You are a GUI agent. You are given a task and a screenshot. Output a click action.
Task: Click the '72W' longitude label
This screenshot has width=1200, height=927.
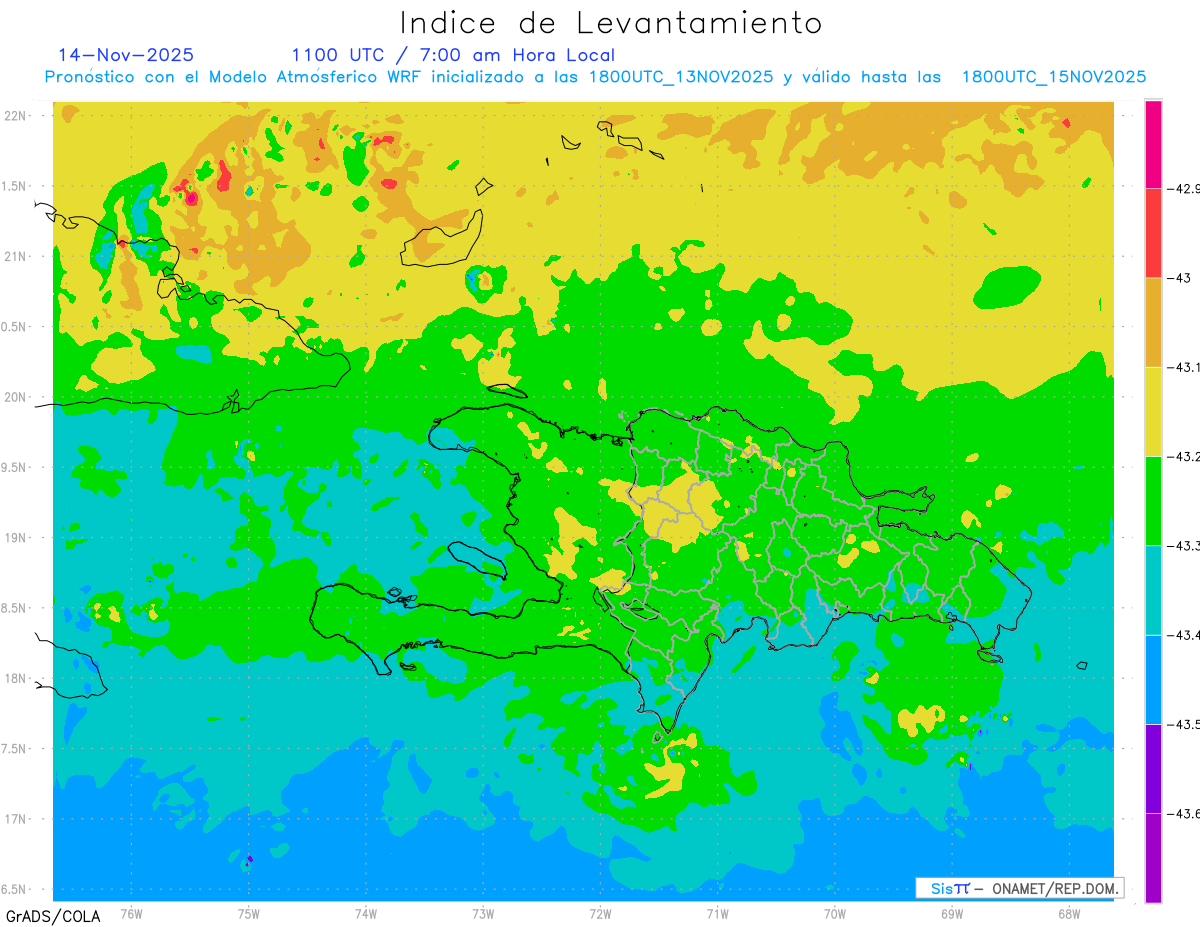(600, 913)
